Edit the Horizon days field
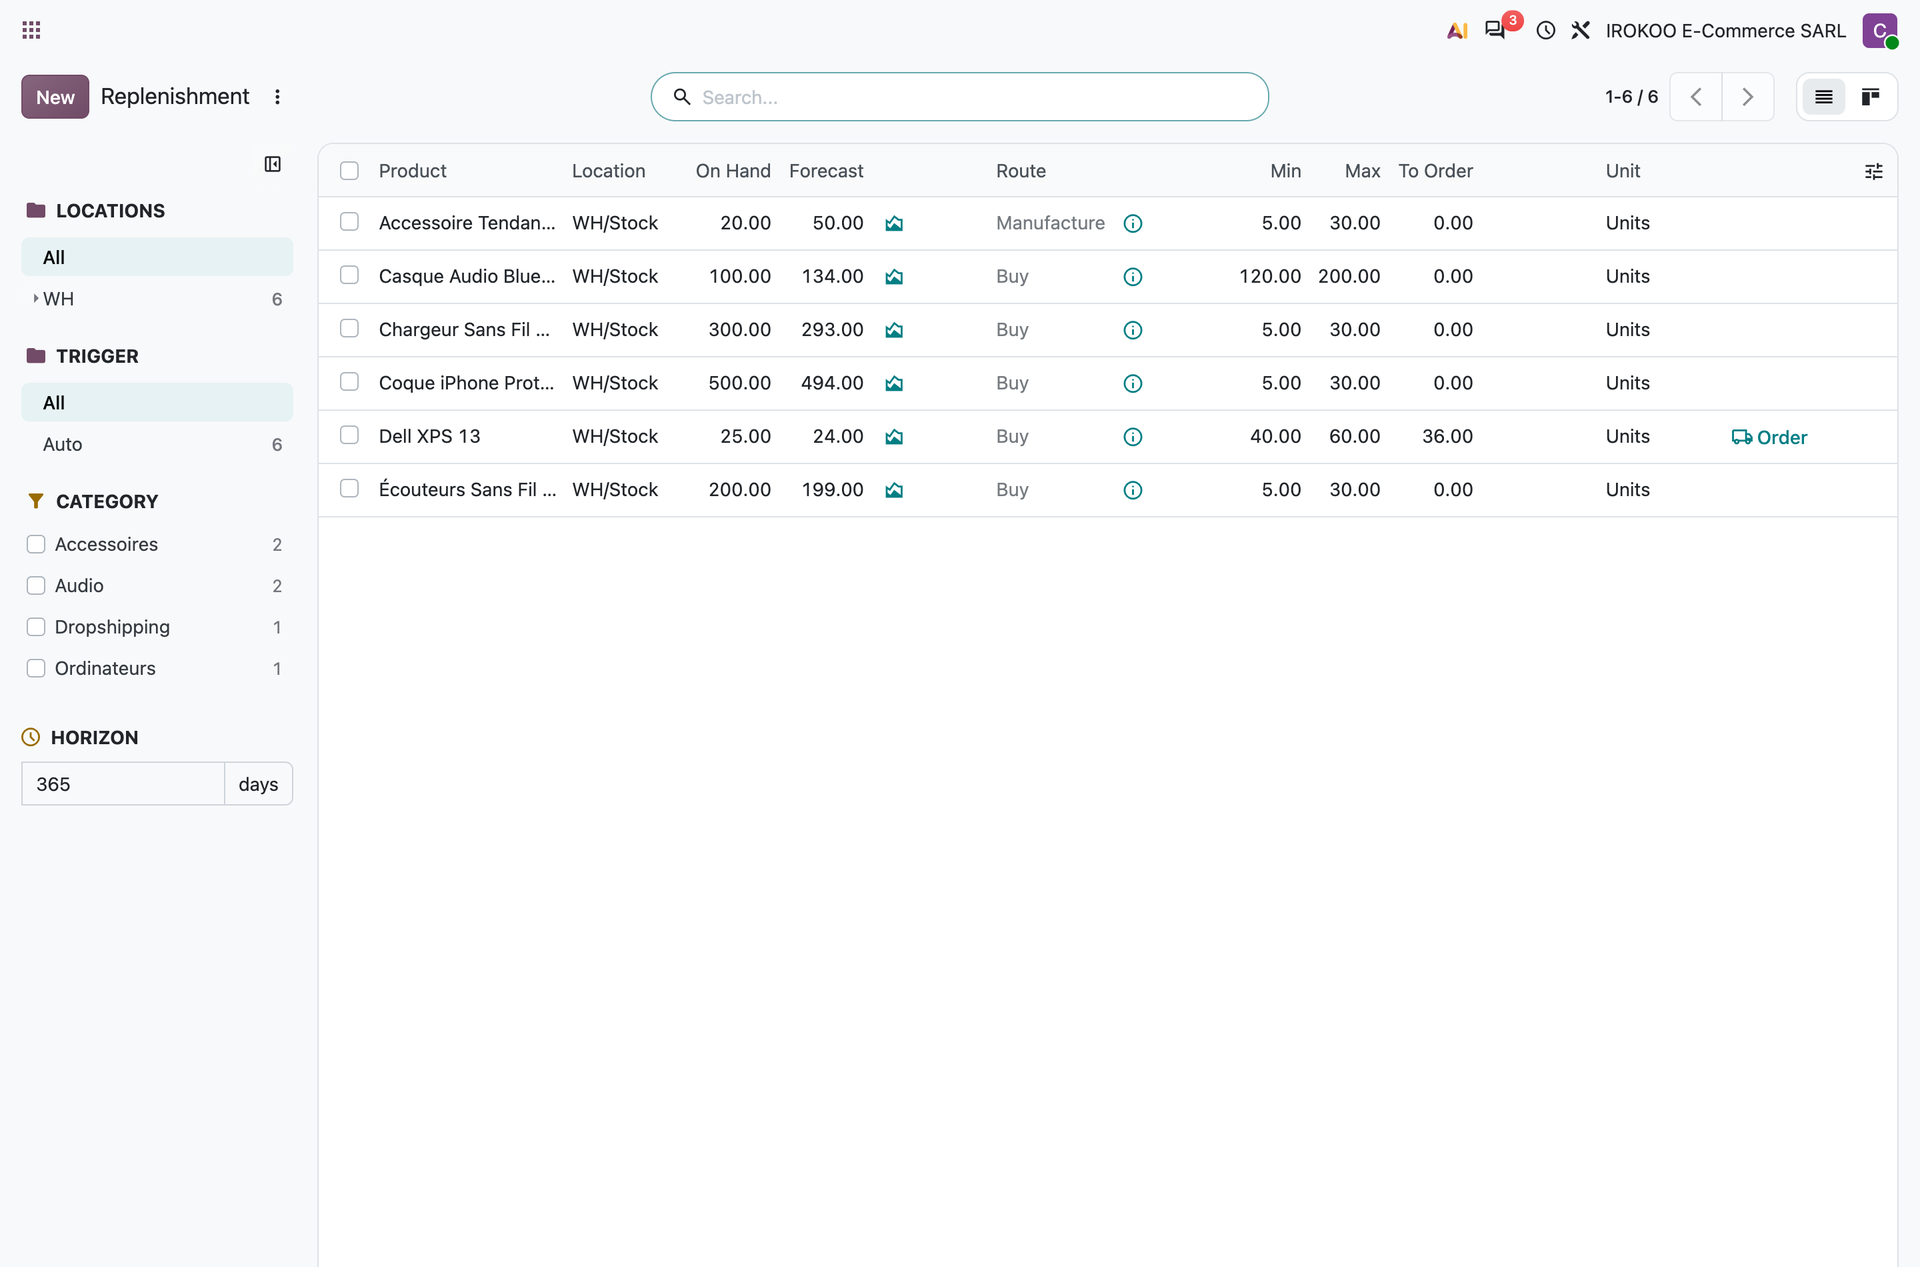1920x1267 pixels. tap(123, 784)
